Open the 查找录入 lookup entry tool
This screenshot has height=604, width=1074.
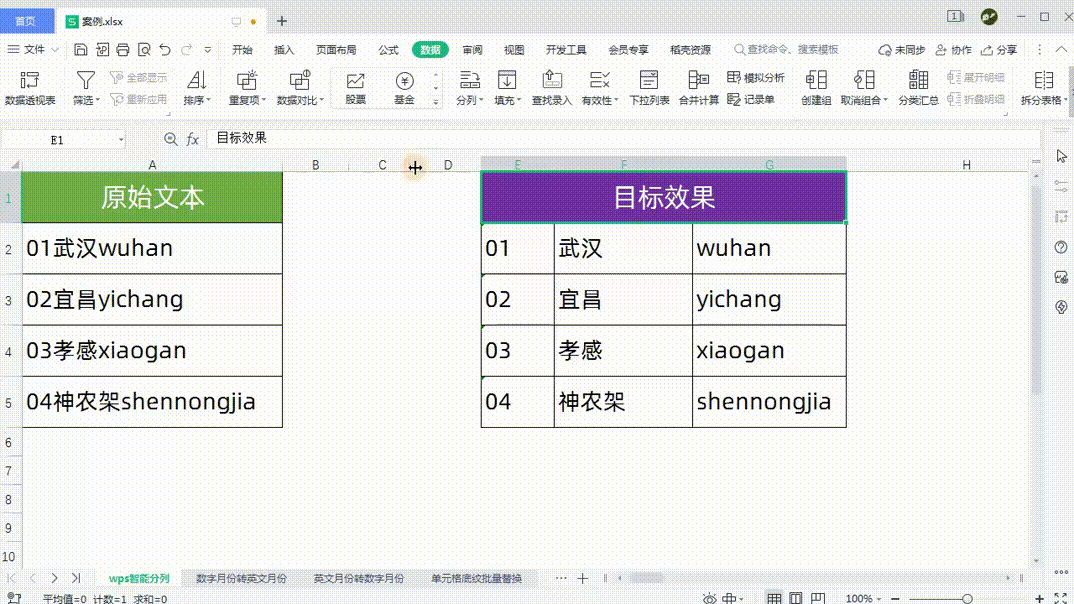click(551, 88)
